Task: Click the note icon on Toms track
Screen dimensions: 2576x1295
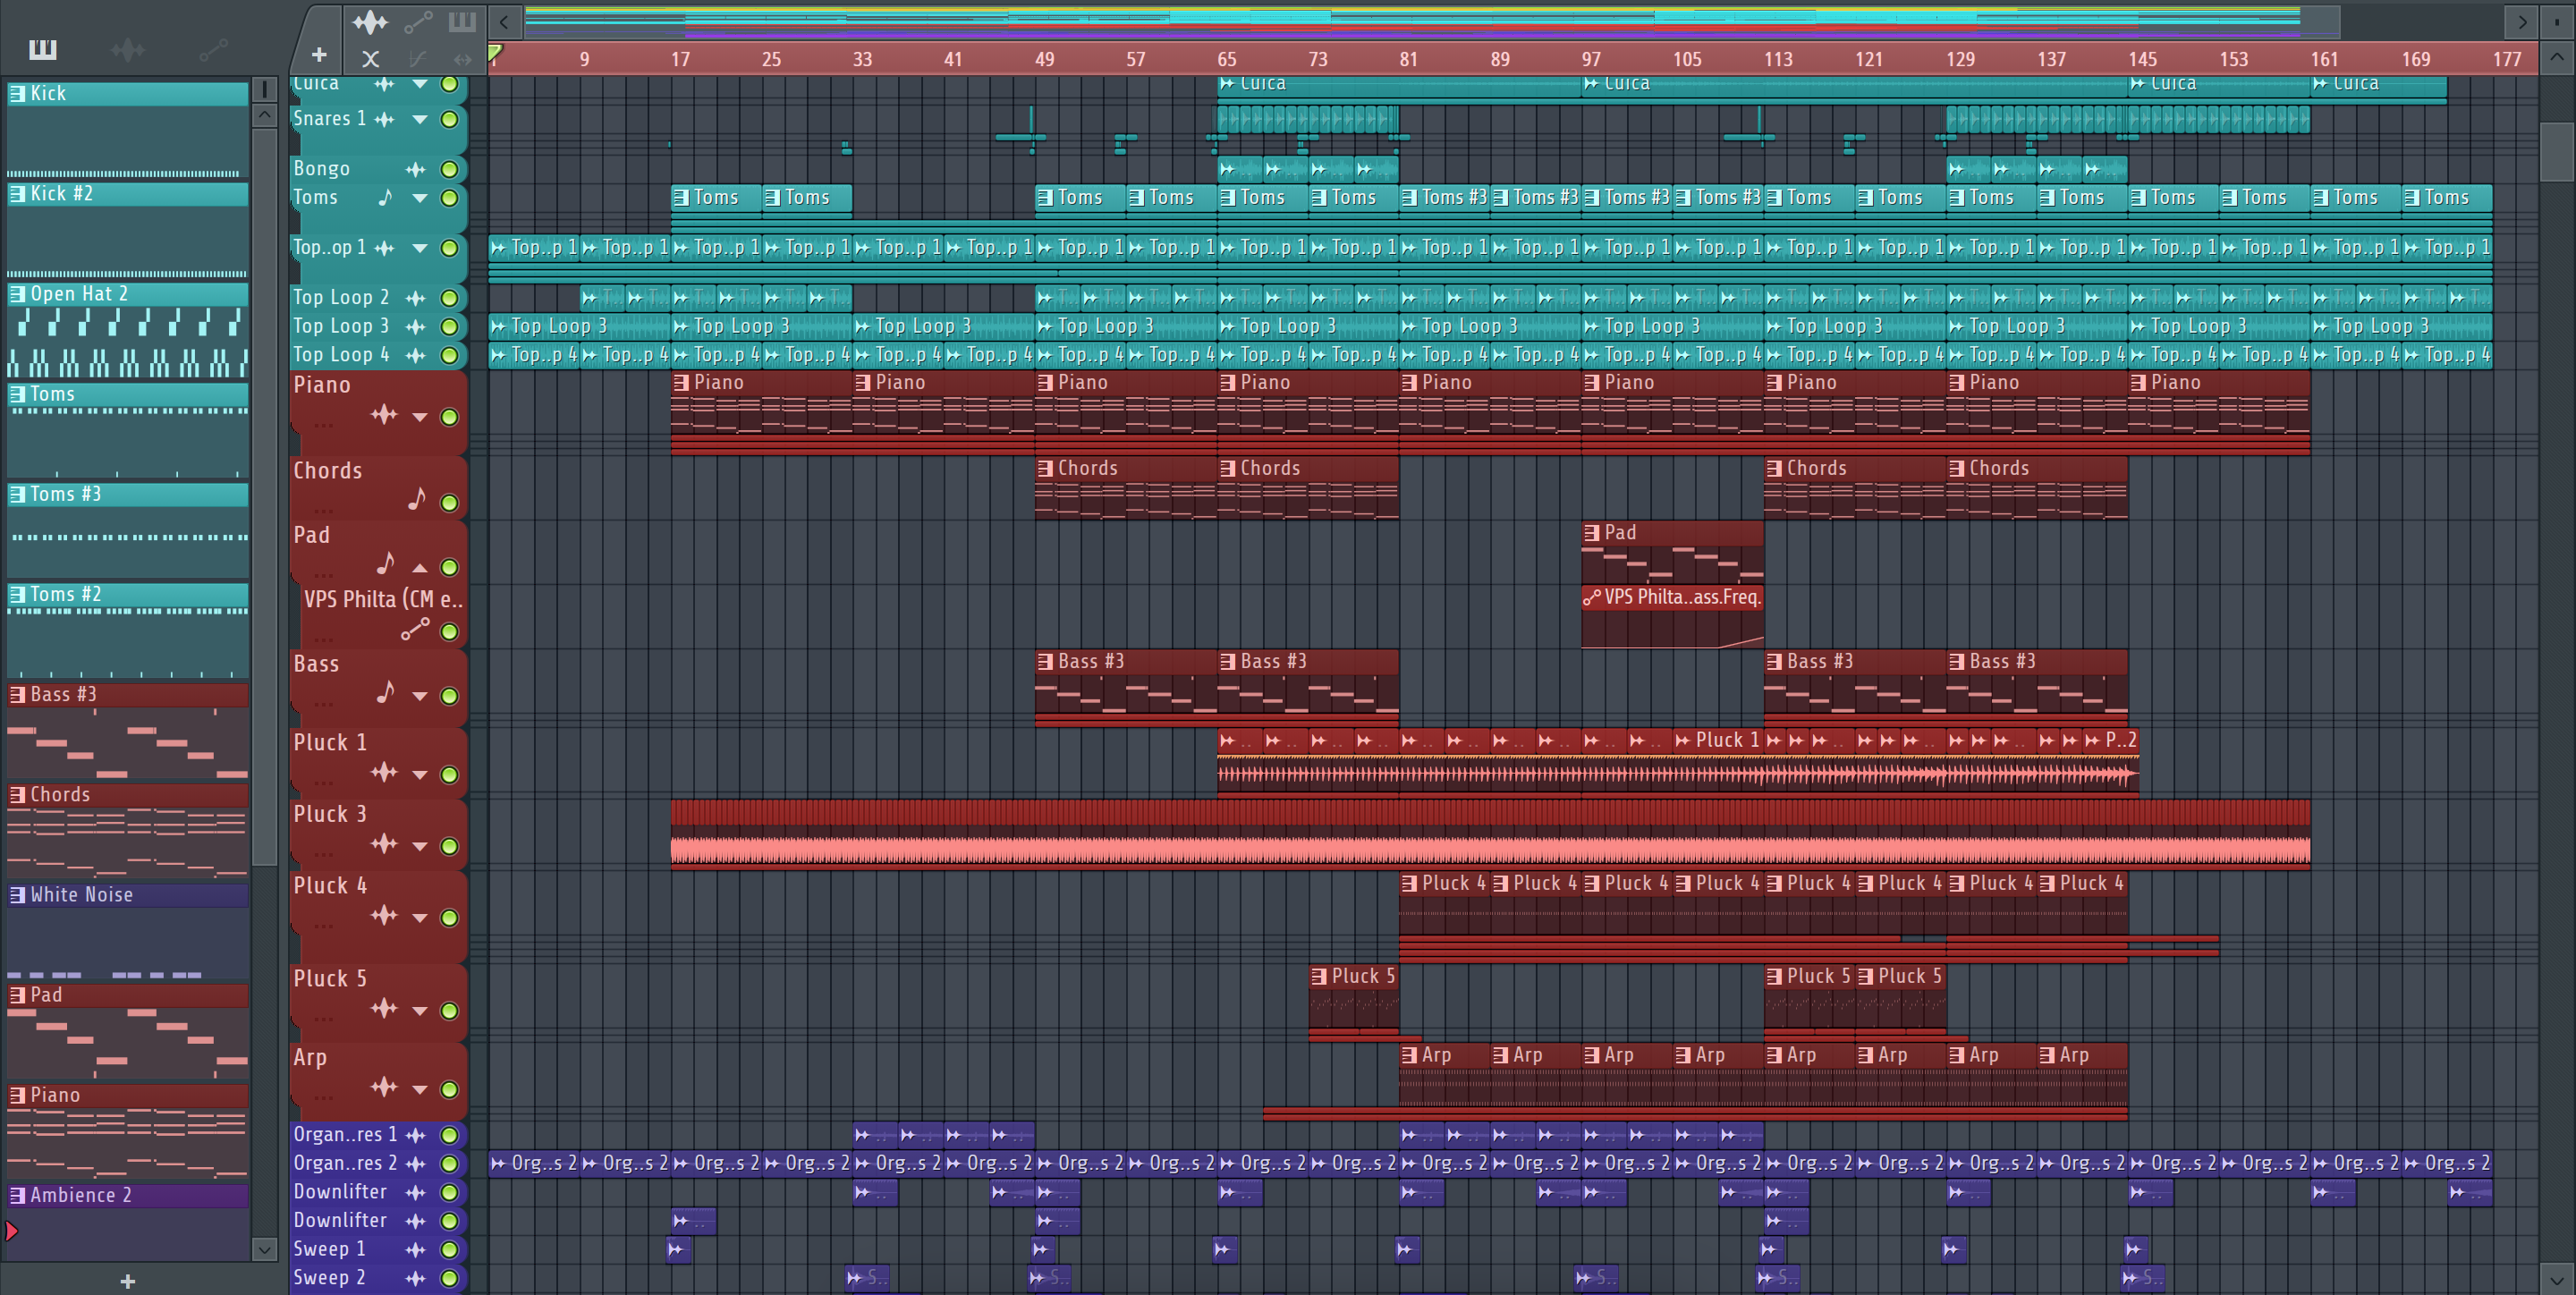Action: 386,197
